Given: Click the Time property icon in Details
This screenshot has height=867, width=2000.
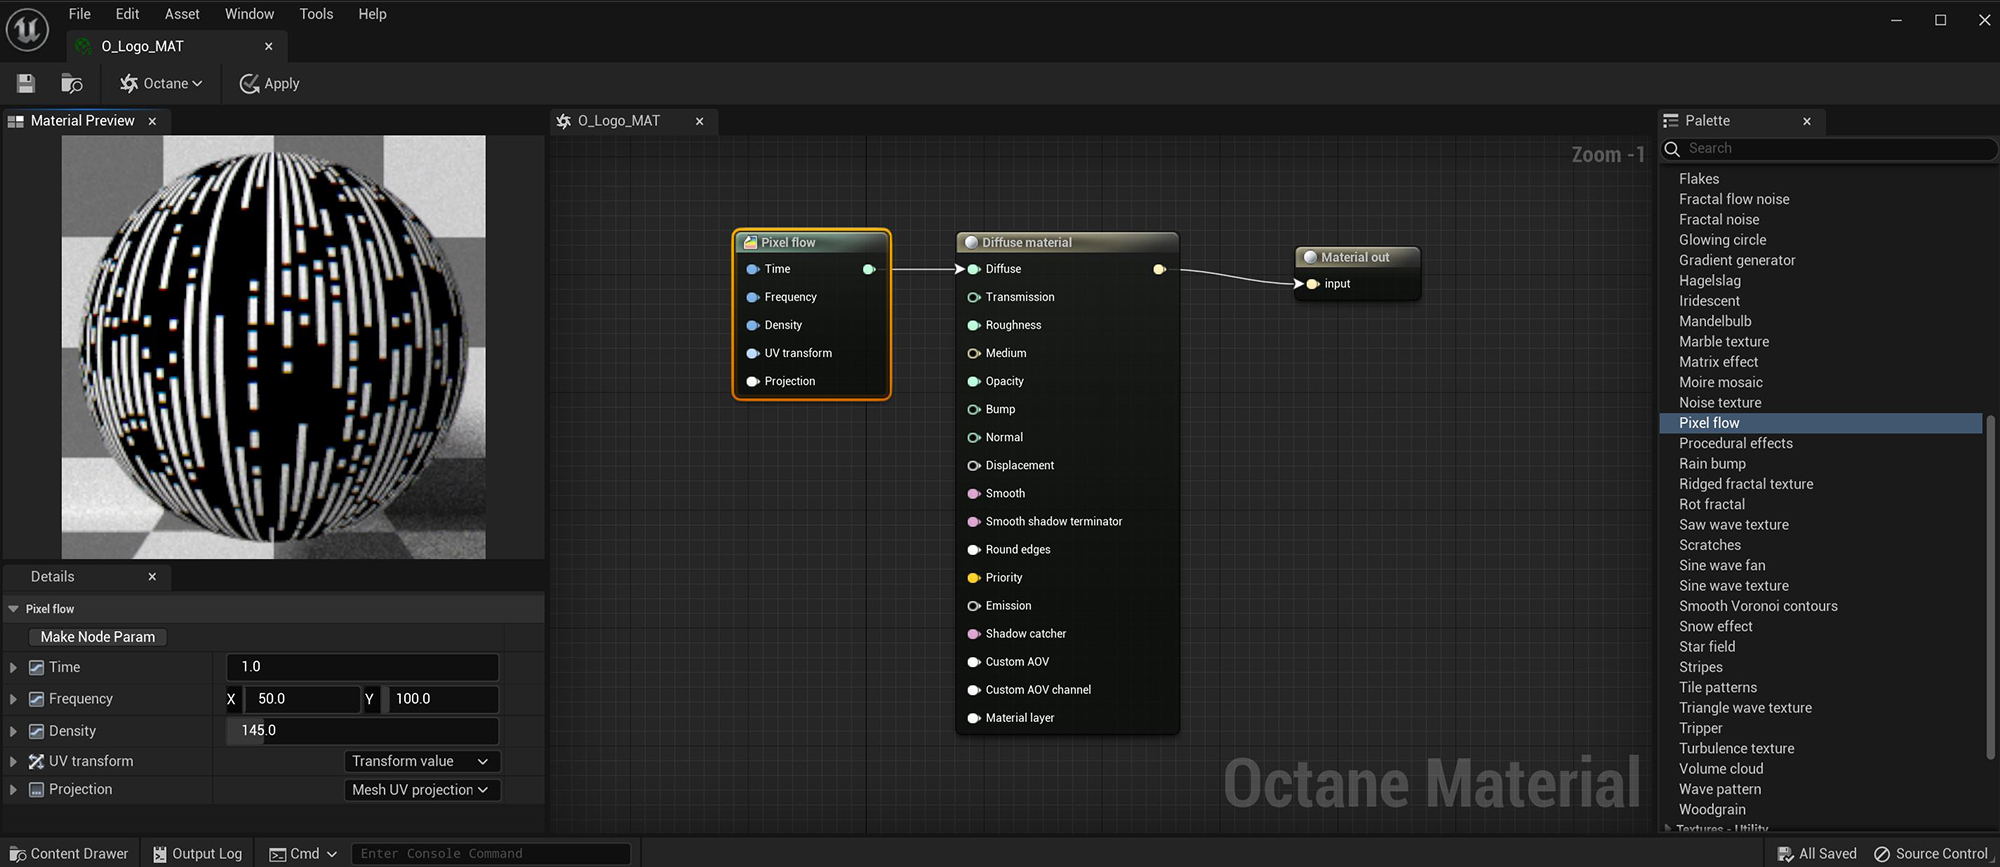Looking at the screenshot, I should coord(36,667).
